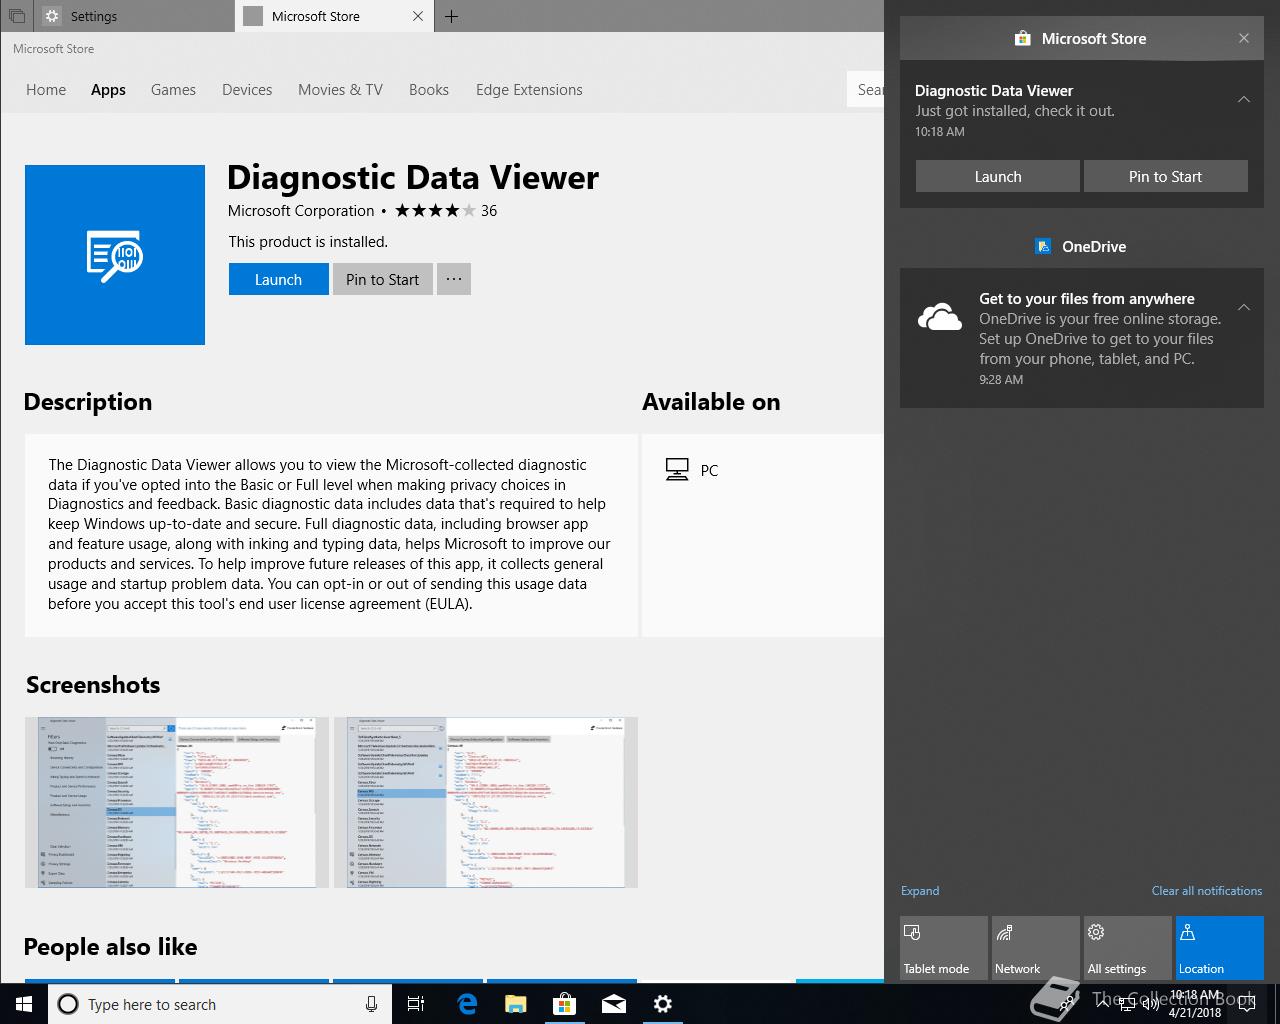Dismiss the Microsoft Store notification group
This screenshot has width=1280, height=1024.
tap(1244, 38)
